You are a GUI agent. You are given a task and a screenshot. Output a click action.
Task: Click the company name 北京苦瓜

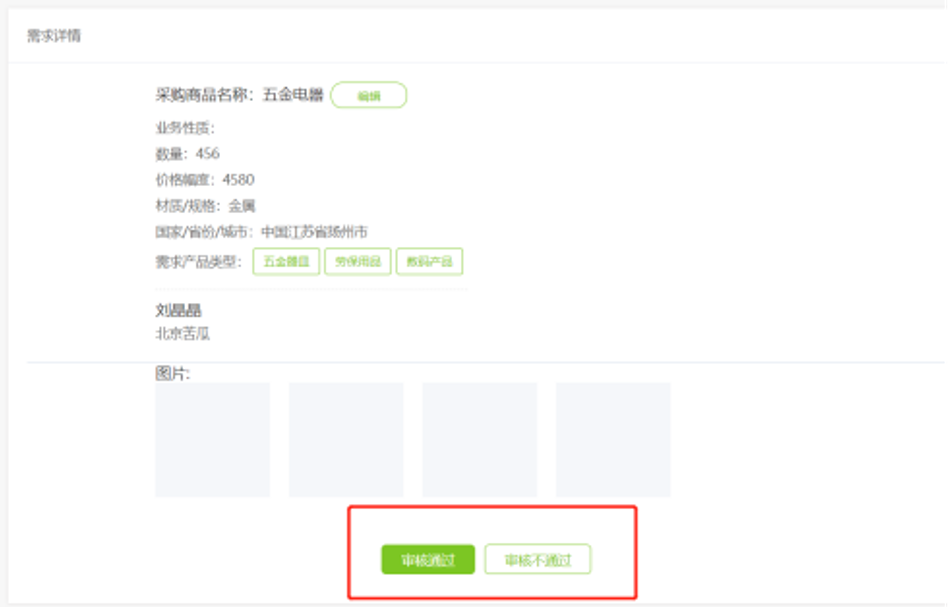click(x=182, y=334)
